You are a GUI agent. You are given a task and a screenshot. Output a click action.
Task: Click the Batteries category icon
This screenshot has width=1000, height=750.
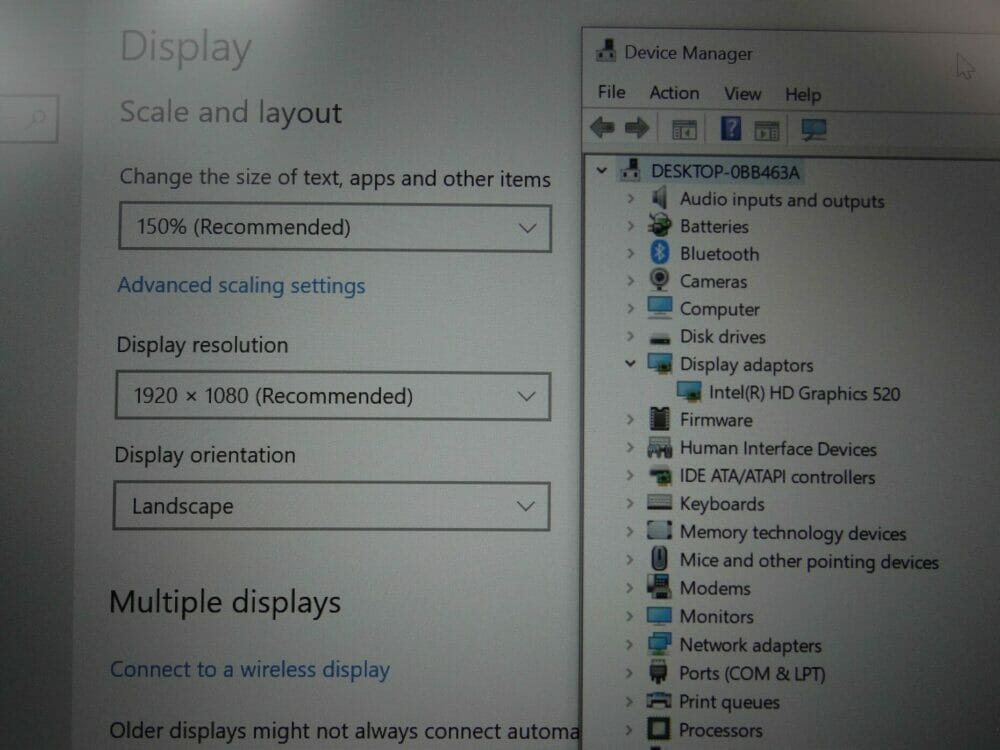[659, 225]
